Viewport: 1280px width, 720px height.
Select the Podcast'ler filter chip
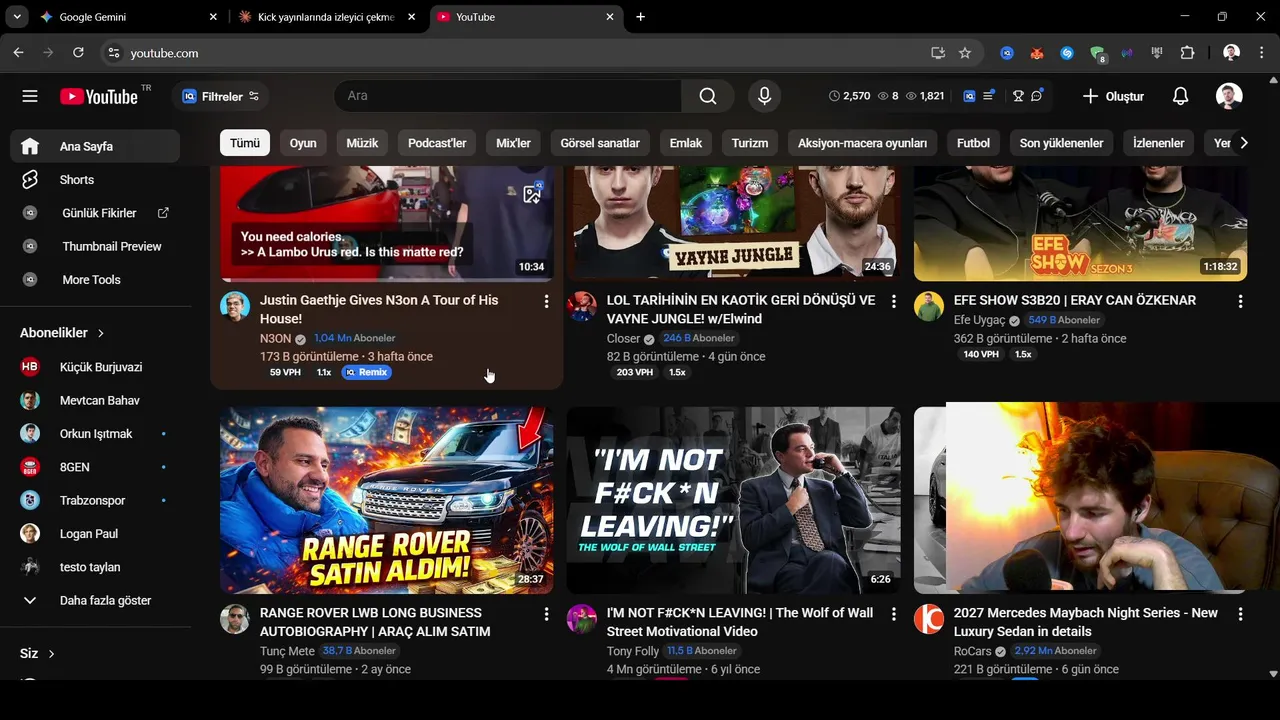[437, 143]
